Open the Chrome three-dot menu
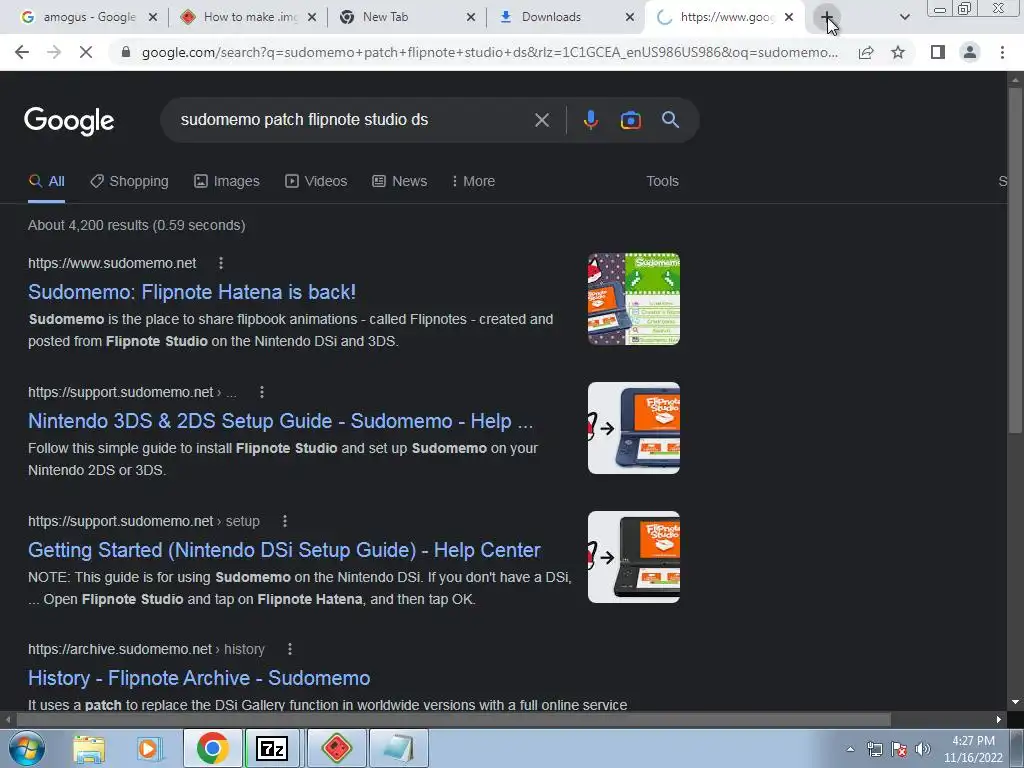The width and height of the screenshot is (1024, 768). click(x=1002, y=52)
